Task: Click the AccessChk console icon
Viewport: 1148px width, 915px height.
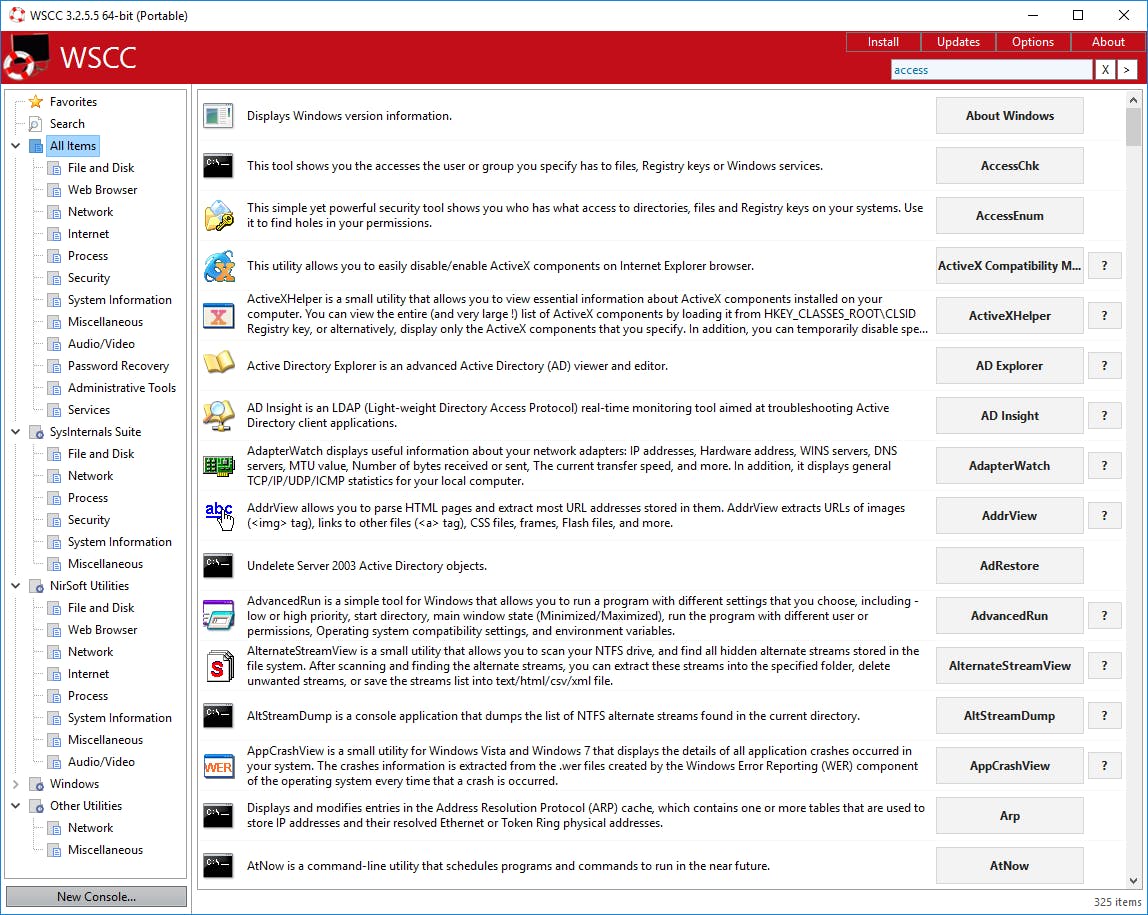Action: pos(218,166)
